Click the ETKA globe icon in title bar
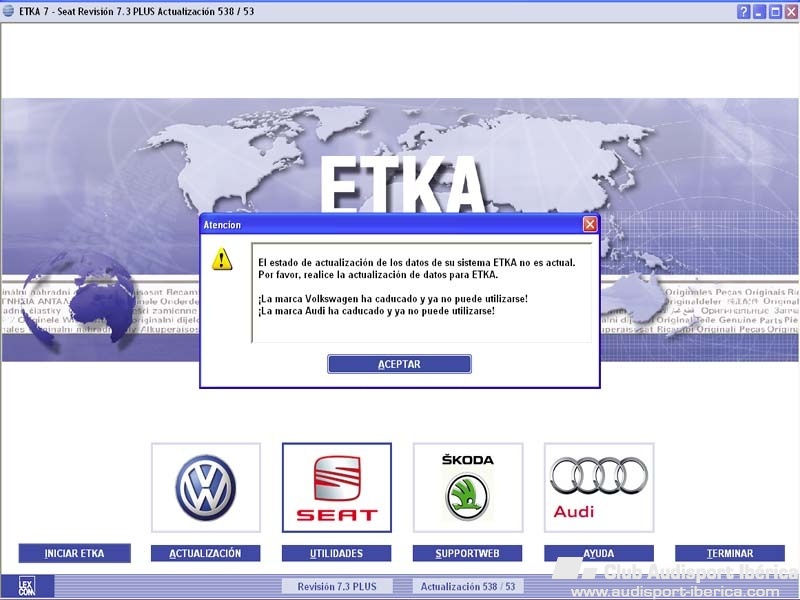800x600 pixels. (x=9, y=11)
